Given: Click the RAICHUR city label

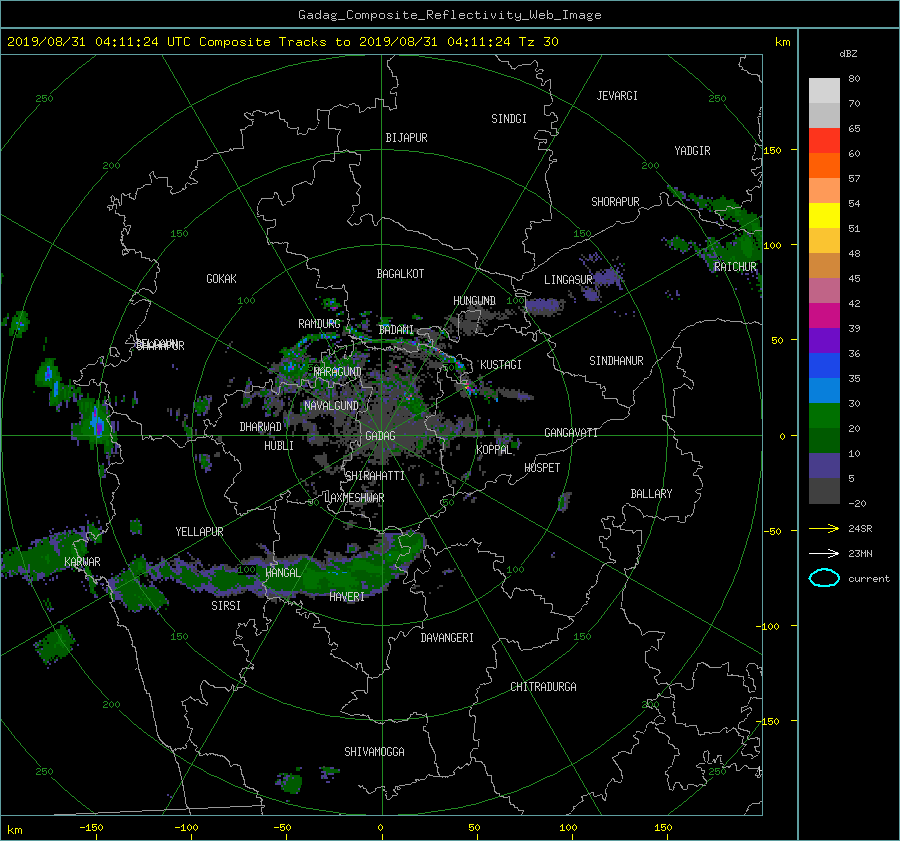Looking at the screenshot, I should [735, 267].
